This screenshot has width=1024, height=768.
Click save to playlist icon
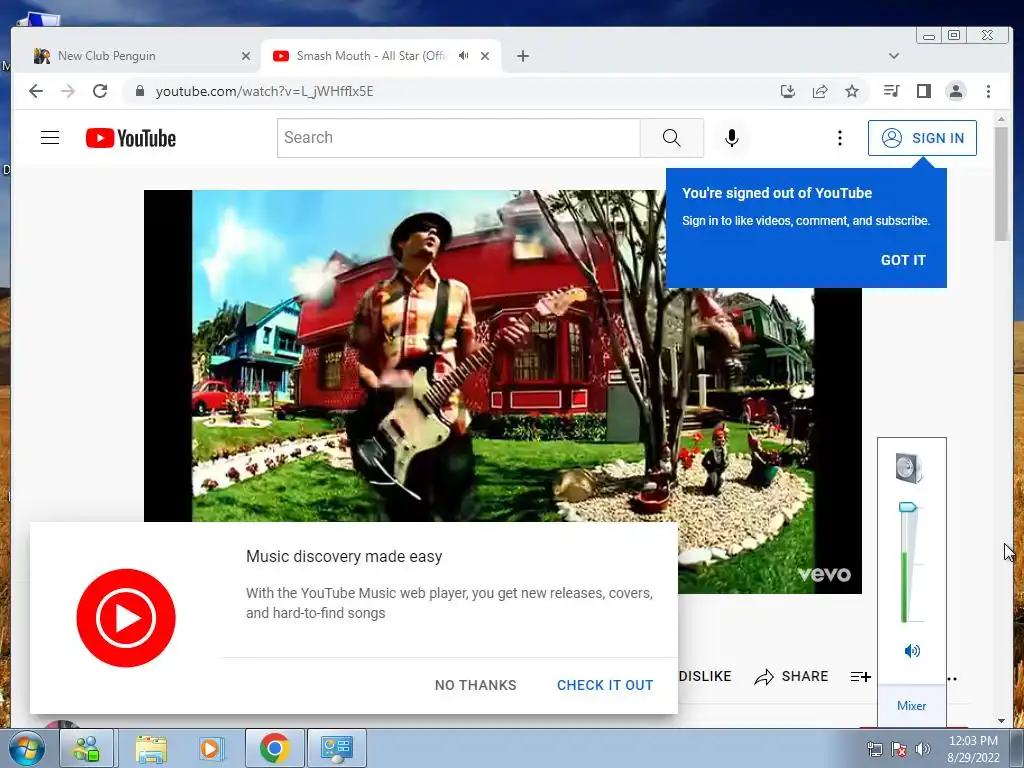pos(861,677)
